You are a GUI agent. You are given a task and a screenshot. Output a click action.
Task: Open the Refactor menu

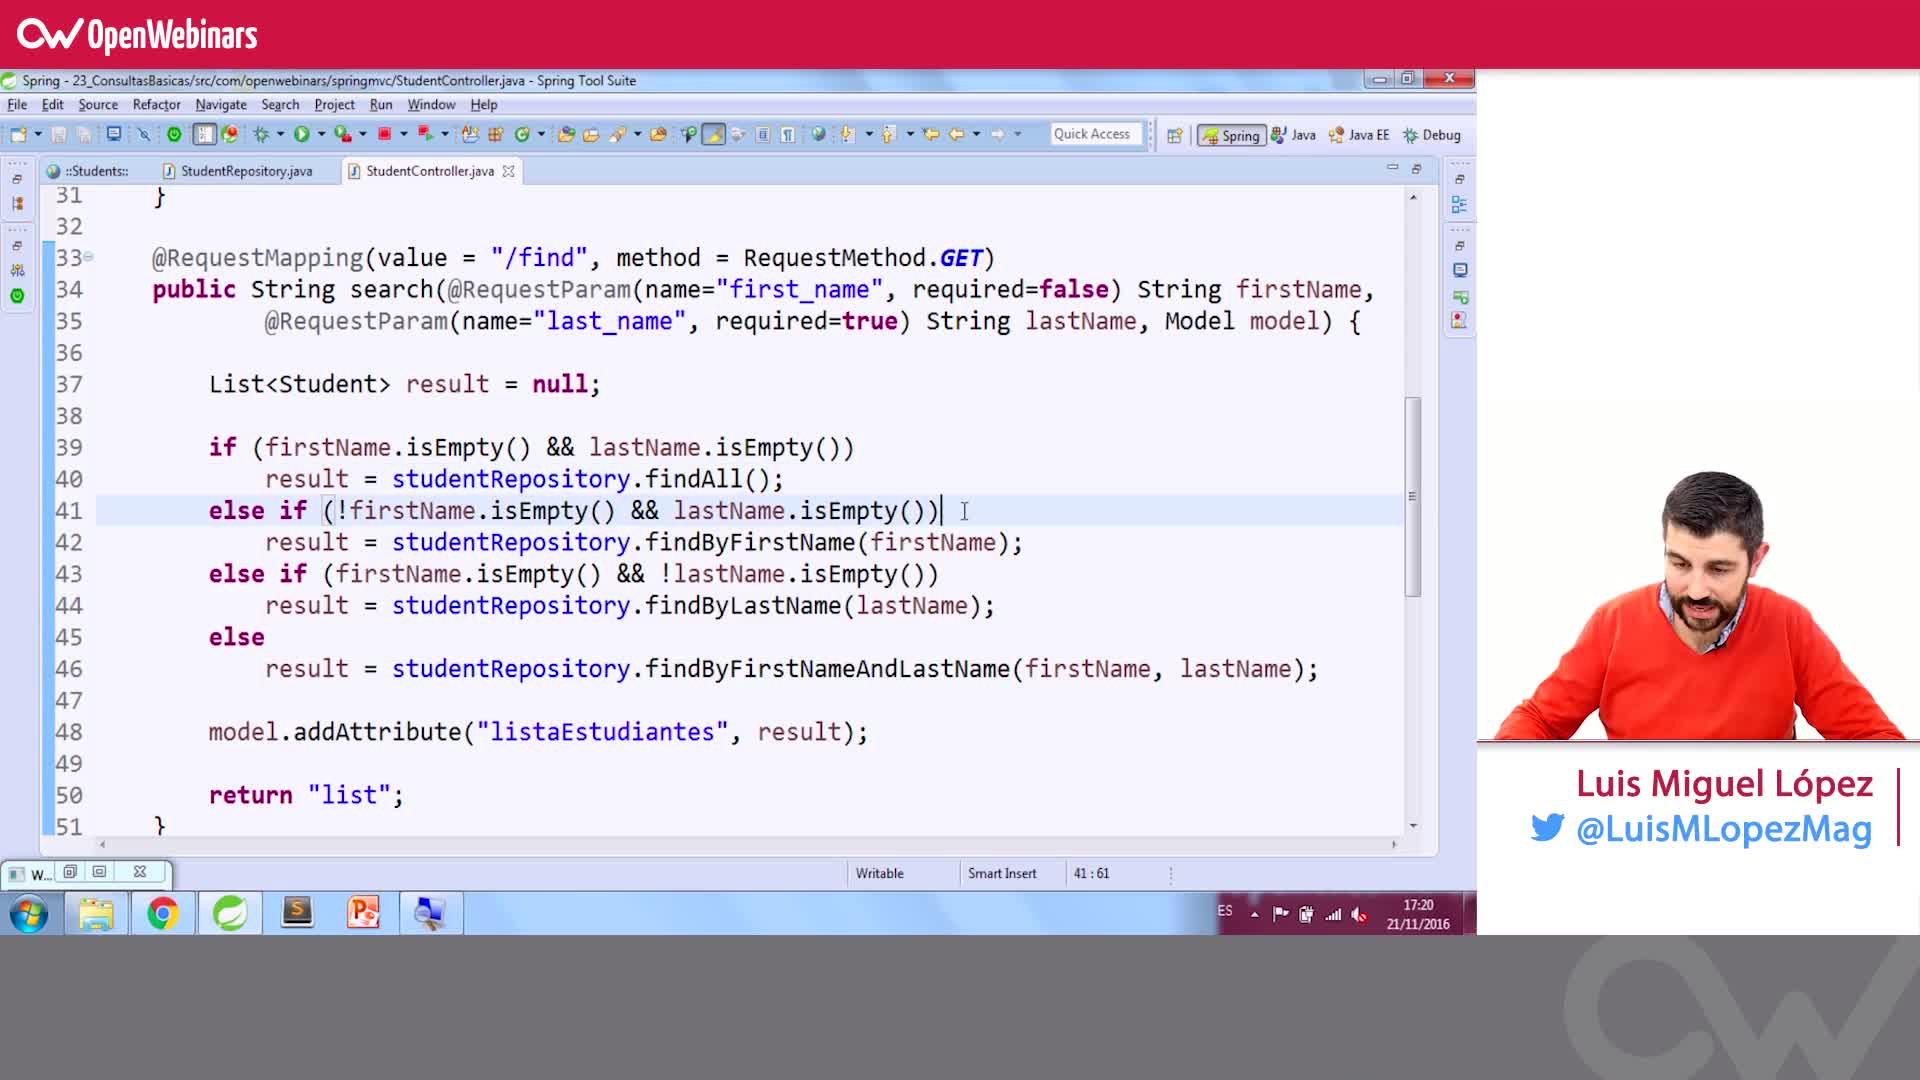pos(156,104)
